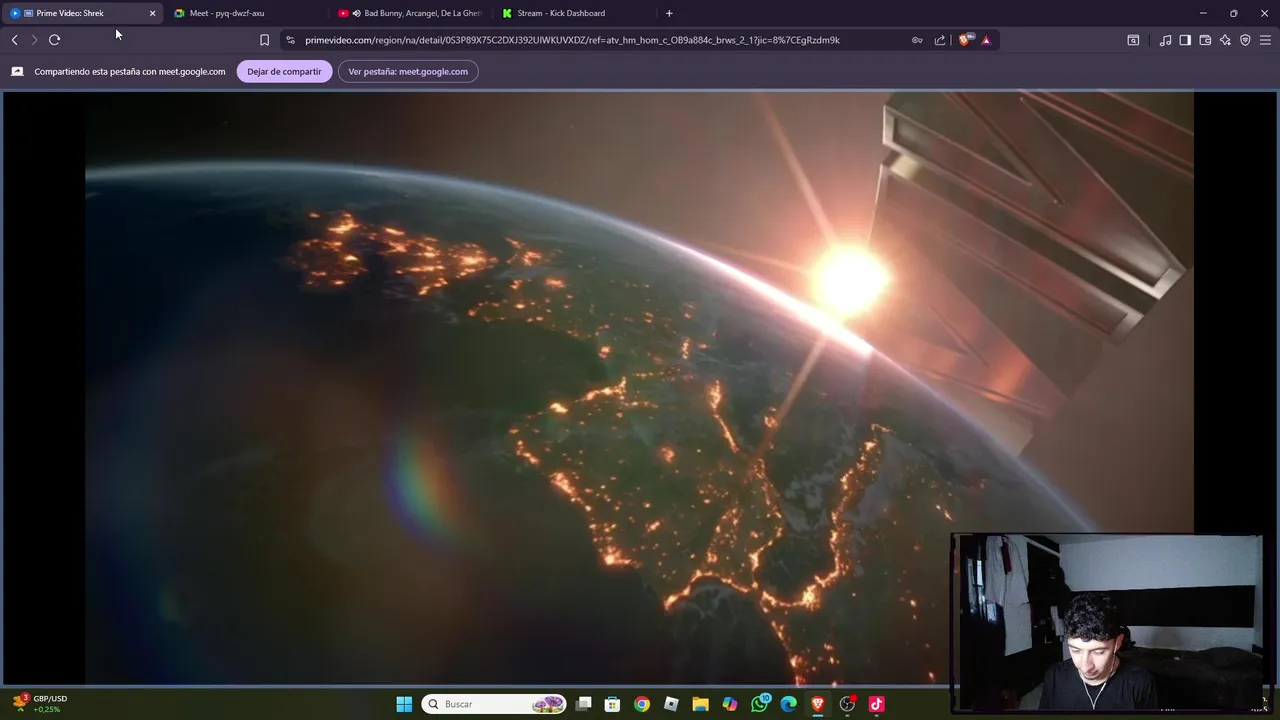Open Brave Rewards triangle icon
The width and height of the screenshot is (1280, 720).
click(986, 40)
